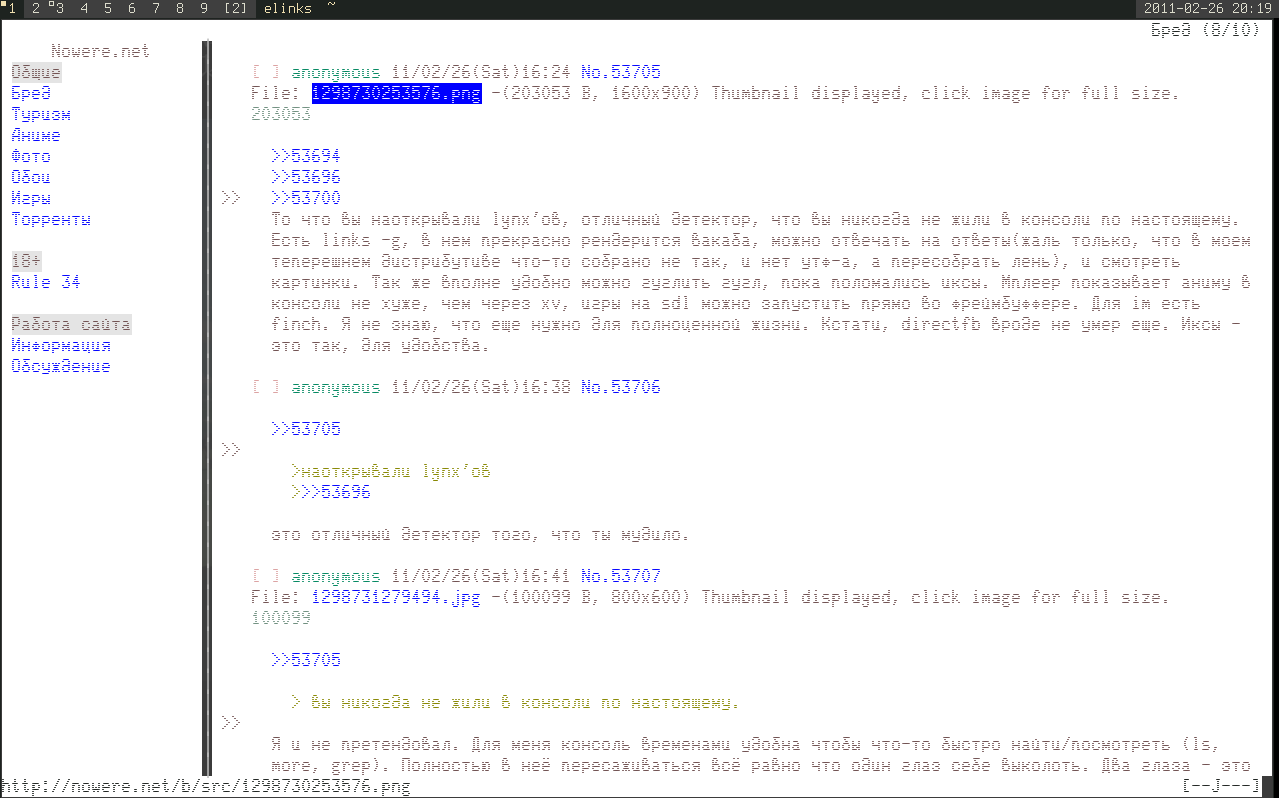This screenshot has height=798, width=1279.
Task: Switch to workspace tag 7
Action: tap(155, 8)
